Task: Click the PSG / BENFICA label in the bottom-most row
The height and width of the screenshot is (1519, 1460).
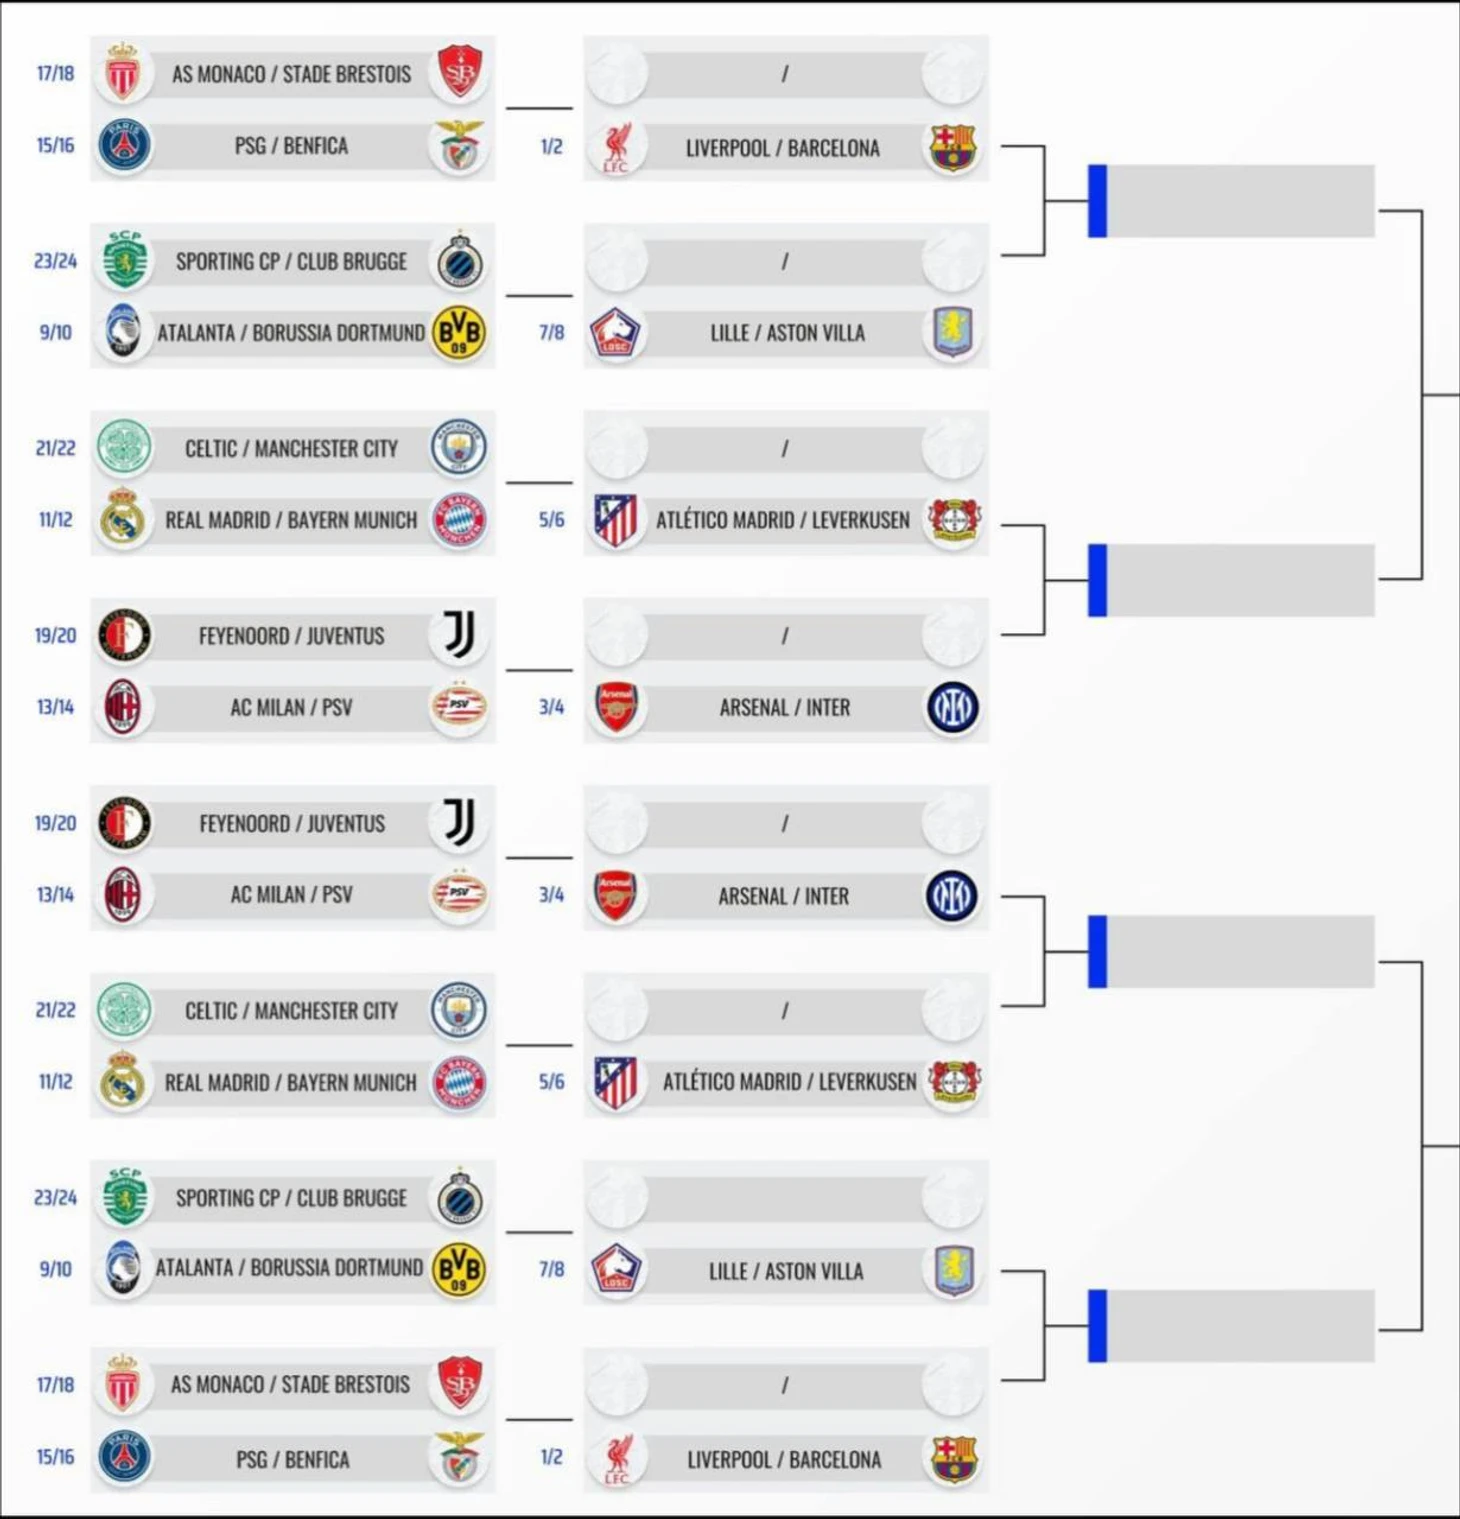Action: [293, 1459]
